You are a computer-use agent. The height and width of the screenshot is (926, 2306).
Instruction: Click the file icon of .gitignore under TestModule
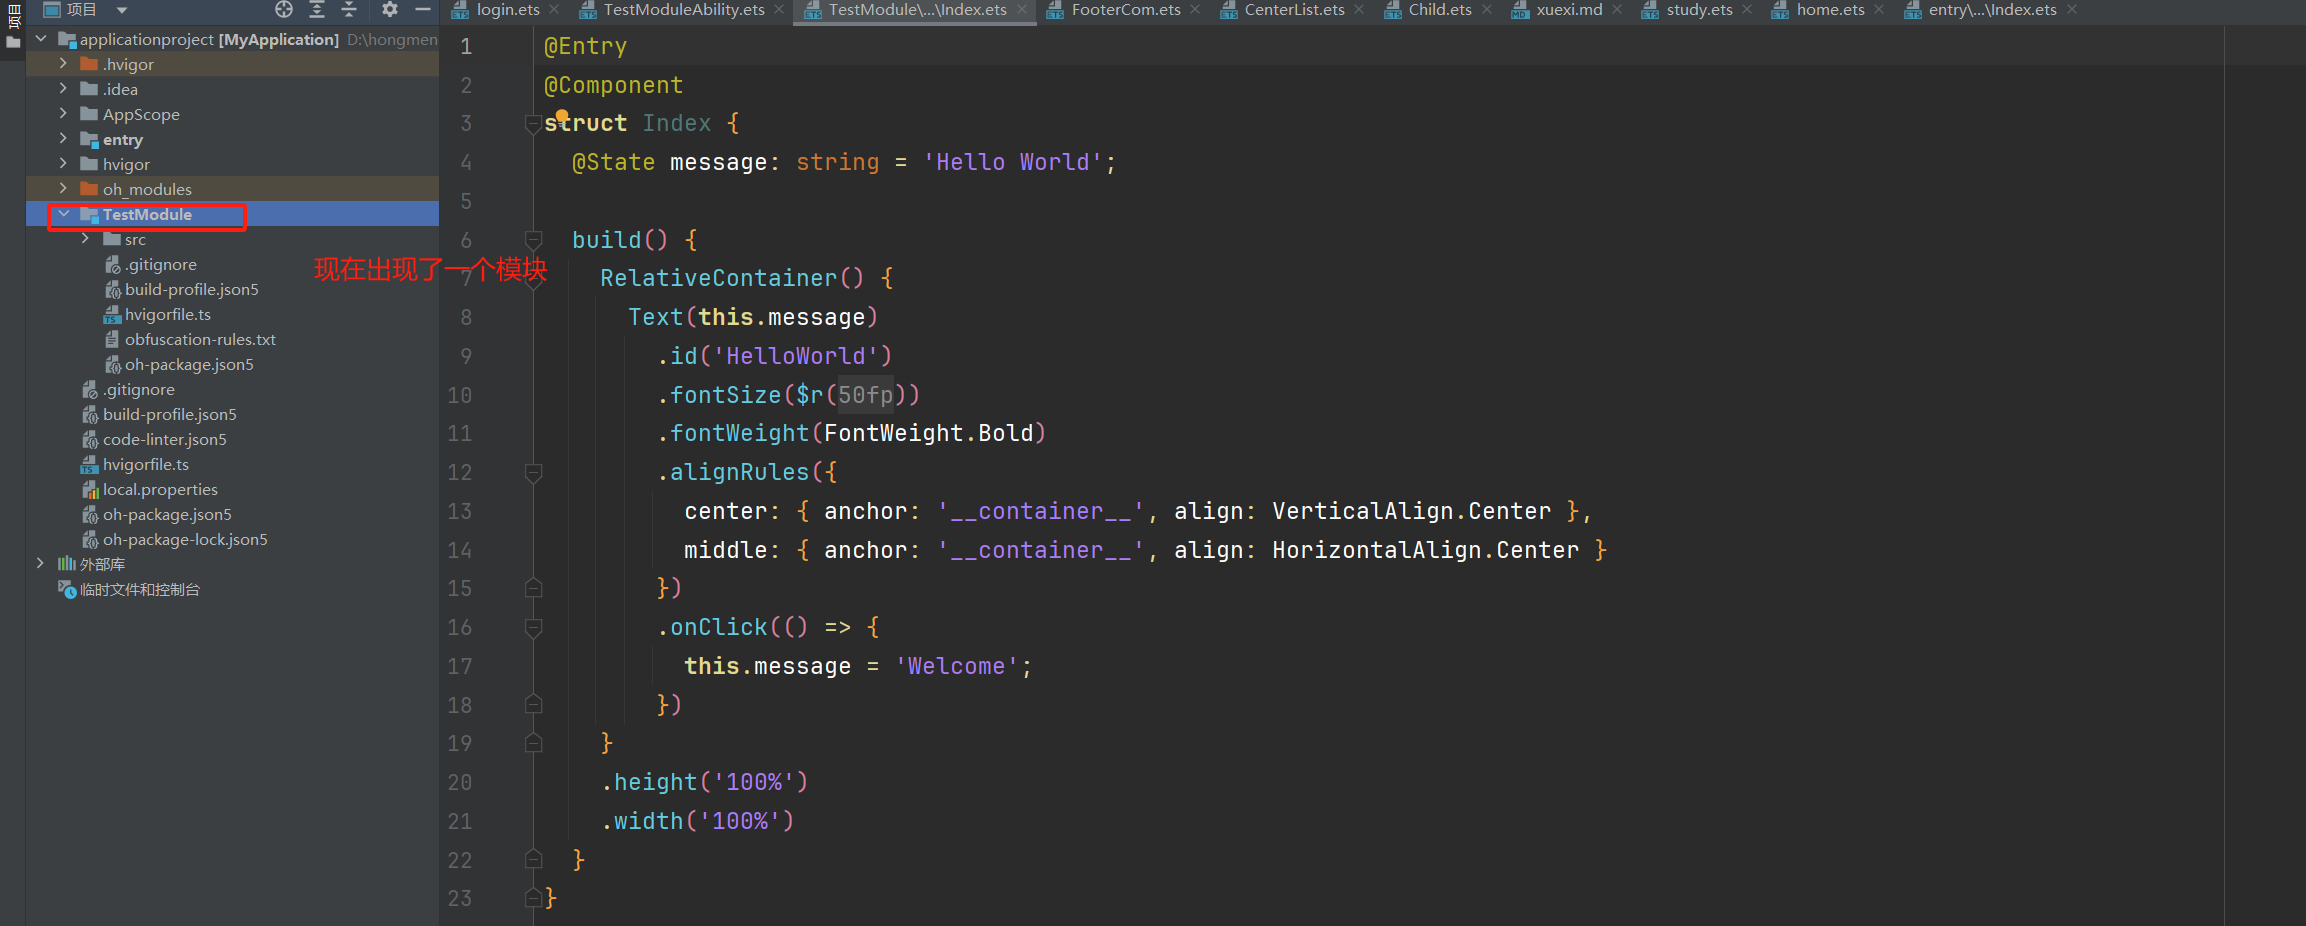113,265
